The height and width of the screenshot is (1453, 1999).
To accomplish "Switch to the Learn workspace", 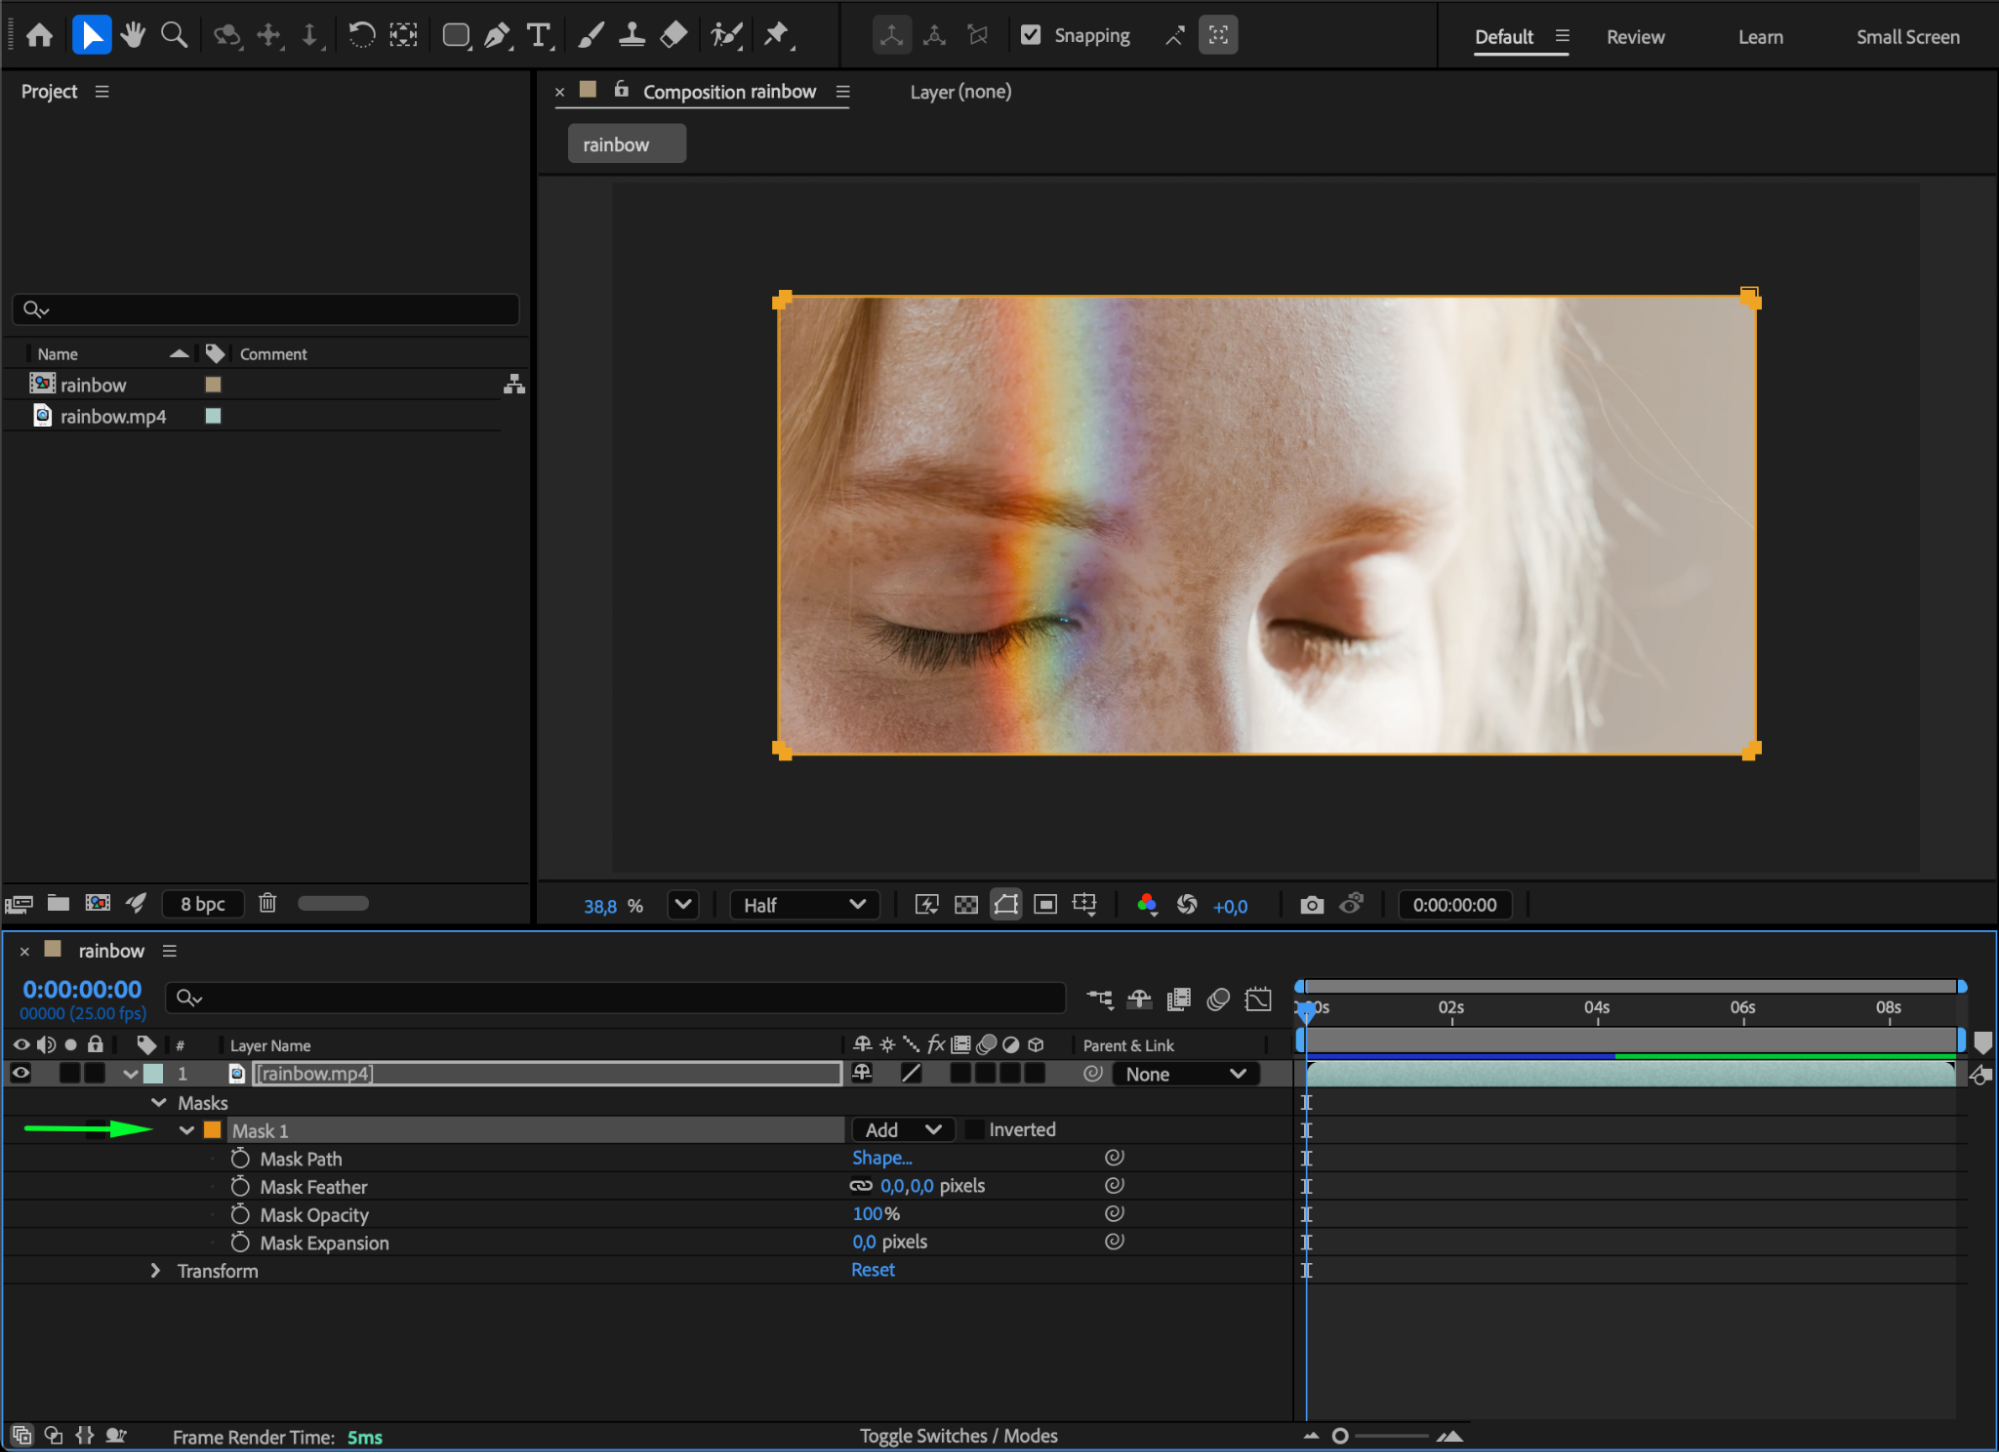I will 1760,37.
